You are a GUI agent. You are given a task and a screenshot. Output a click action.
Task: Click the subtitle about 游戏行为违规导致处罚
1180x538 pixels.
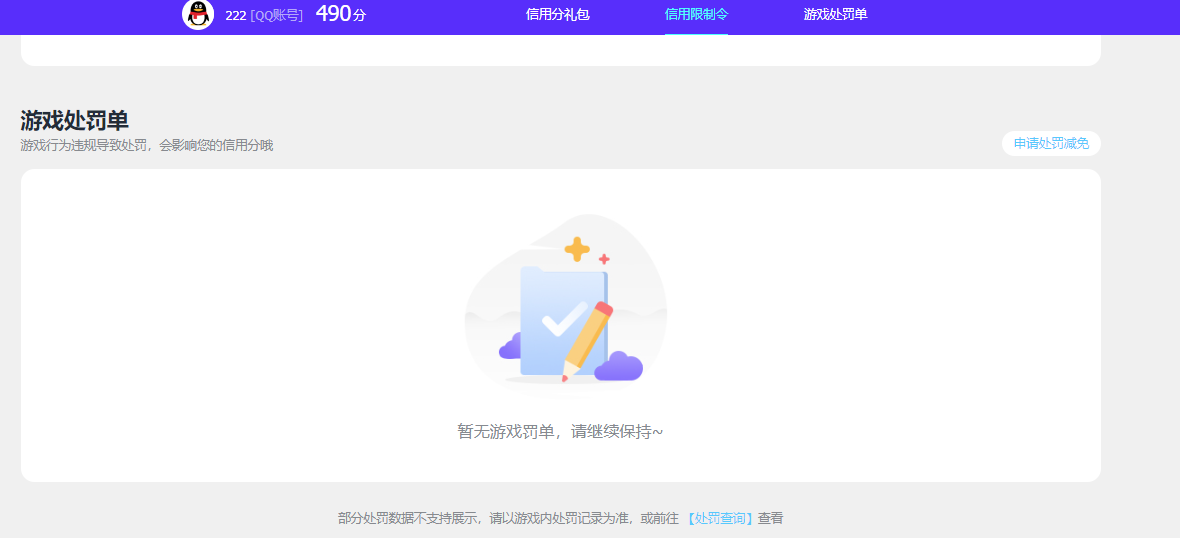click(147, 146)
